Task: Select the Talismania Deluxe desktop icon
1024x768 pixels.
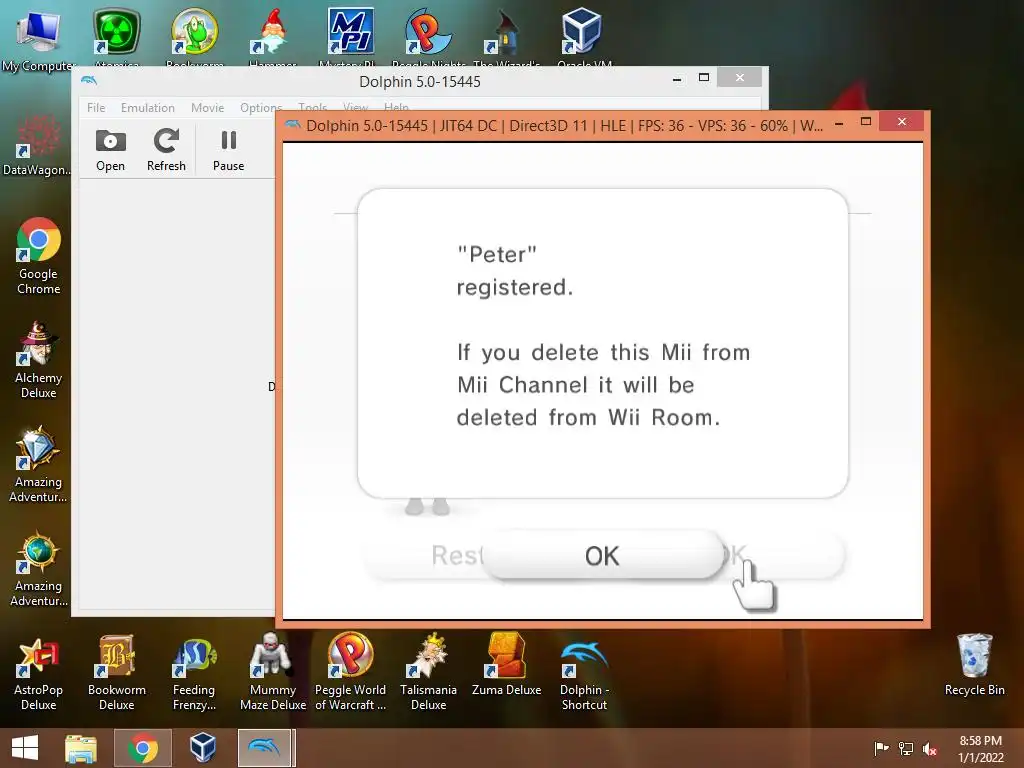Action: tap(428, 672)
